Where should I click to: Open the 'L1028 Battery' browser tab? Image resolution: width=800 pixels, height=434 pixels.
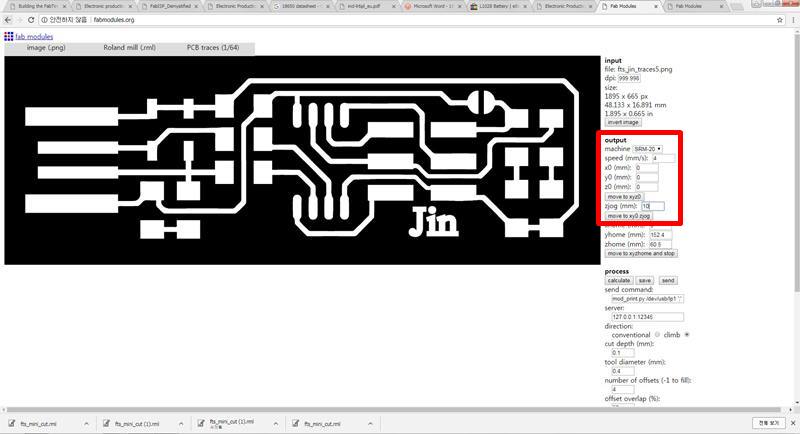pyautogui.click(x=498, y=6)
